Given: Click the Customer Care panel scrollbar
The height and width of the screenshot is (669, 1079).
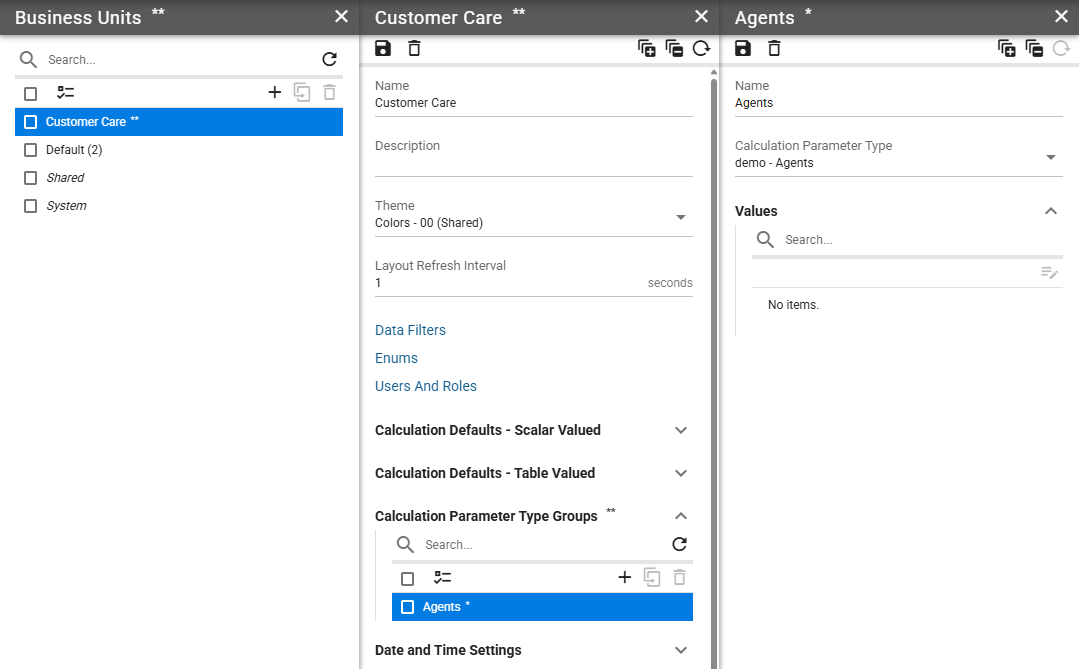Looking at the screenshot, I should (x=714, y=372).
